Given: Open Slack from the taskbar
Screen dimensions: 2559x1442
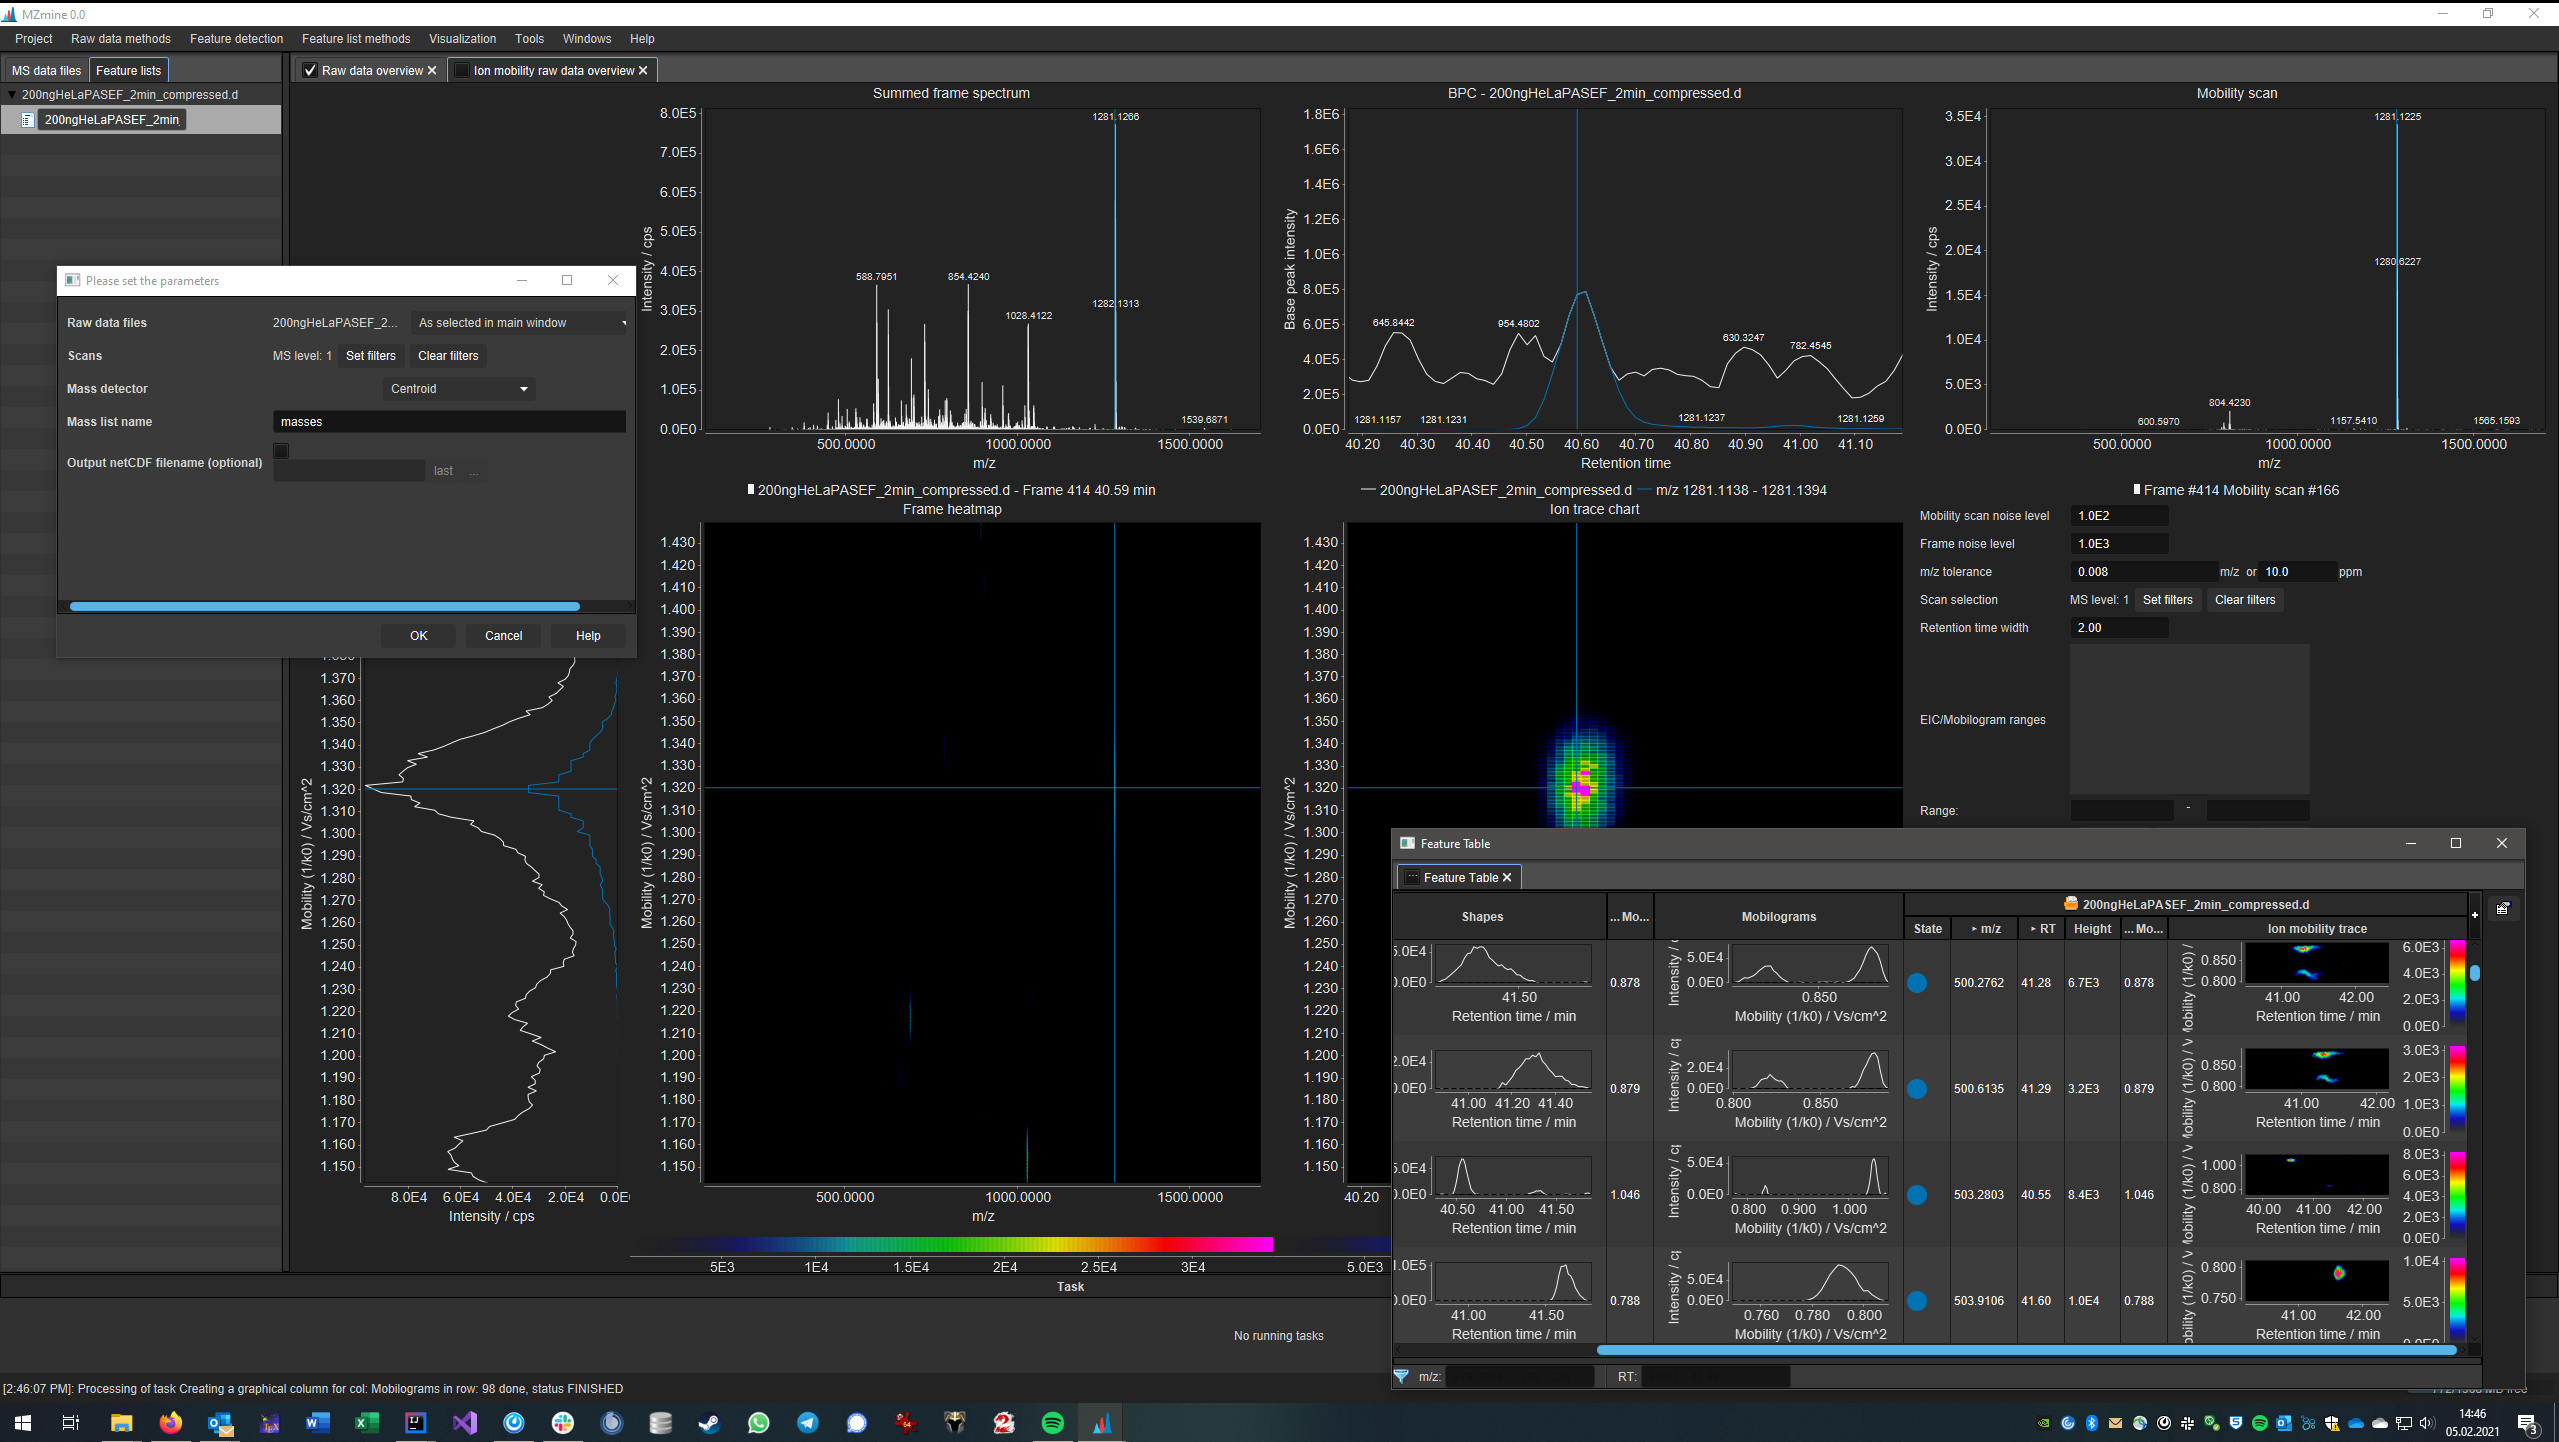Looking at the screenshot, I should [x=563, y=1422].
